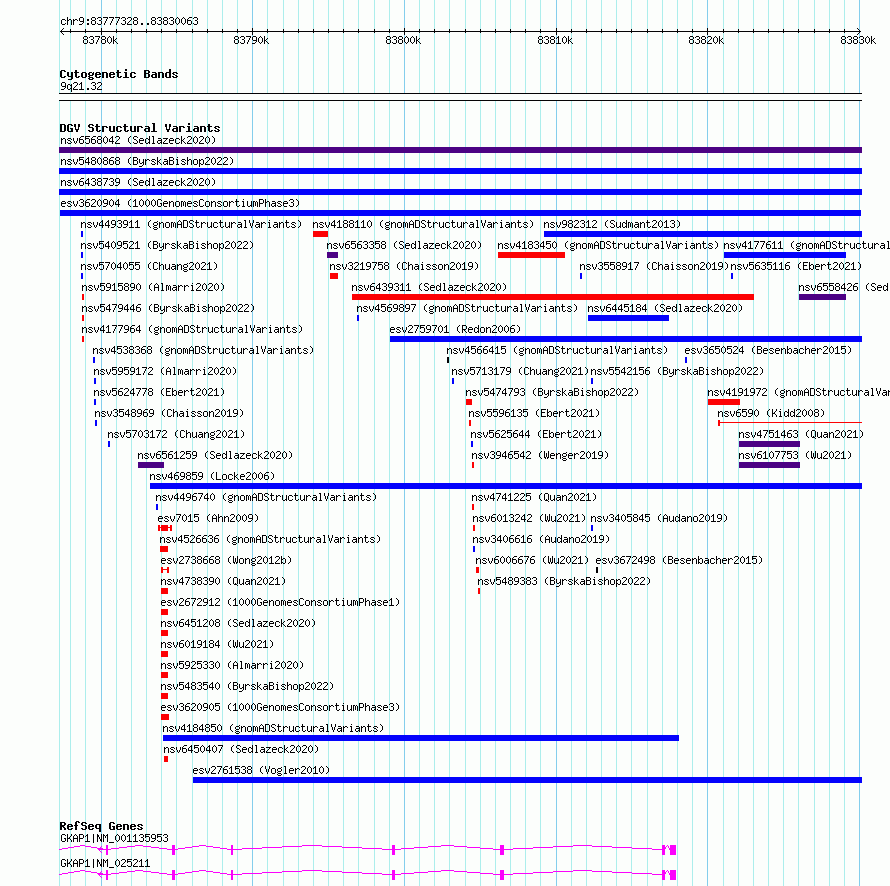Click nsv5474793 (ByrskaBishop2022) label
Viewport: 890px width, 886px height.
click(552, 392)
